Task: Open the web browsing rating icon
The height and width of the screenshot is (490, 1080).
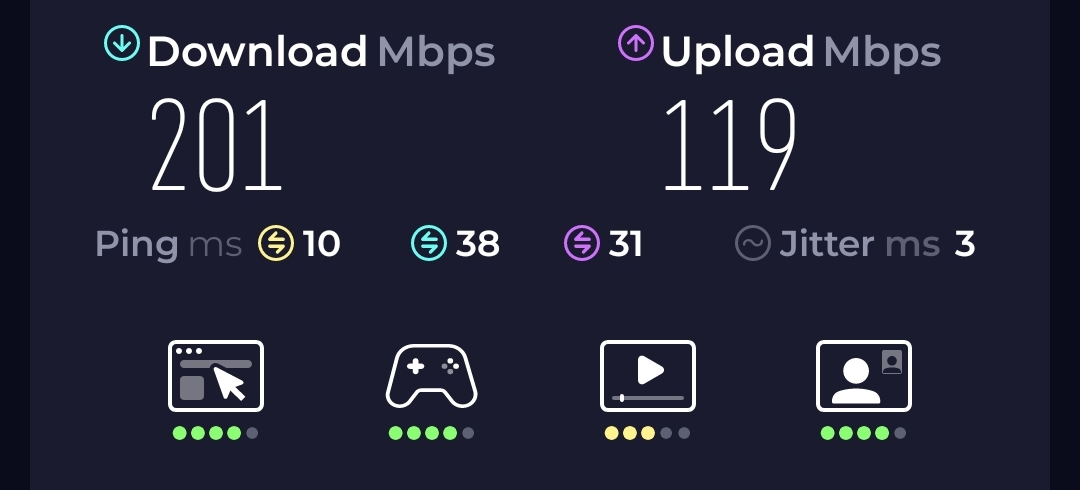Action: 216,376
